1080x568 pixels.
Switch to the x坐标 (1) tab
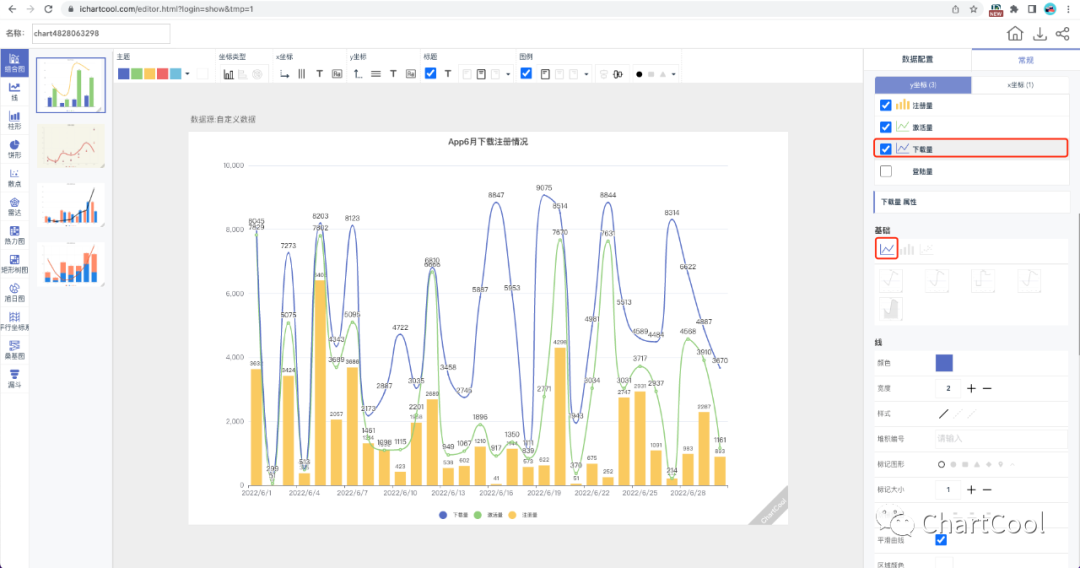click(1019, 85)
